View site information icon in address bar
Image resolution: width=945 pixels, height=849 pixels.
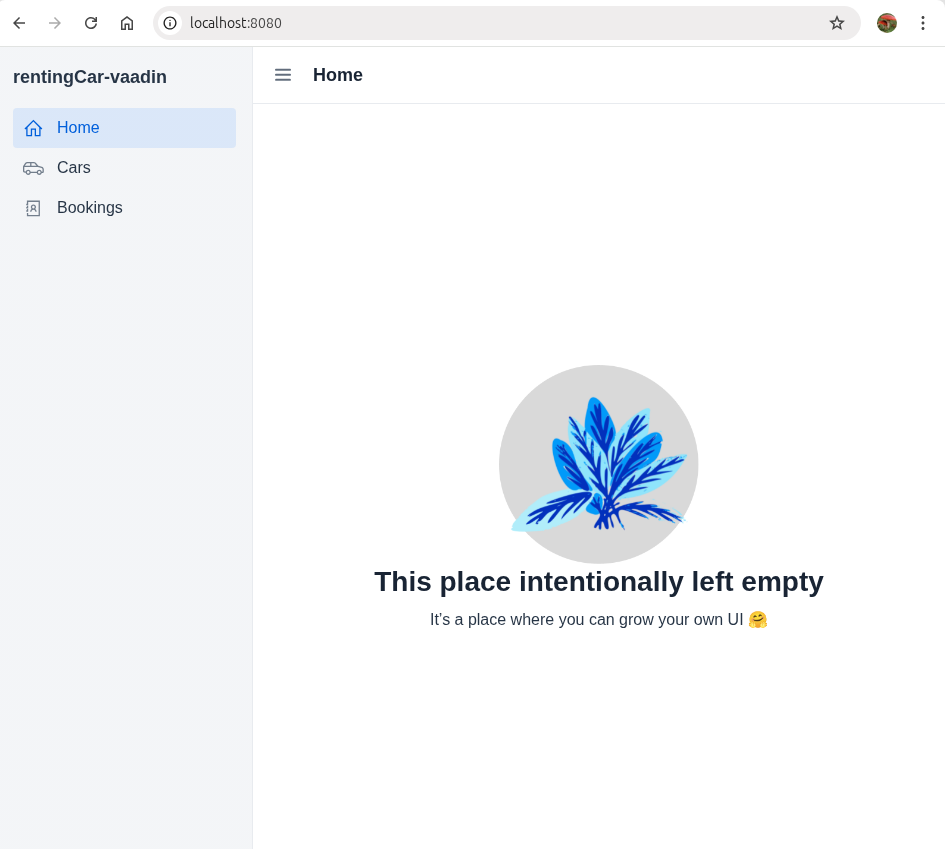[170, 23]
